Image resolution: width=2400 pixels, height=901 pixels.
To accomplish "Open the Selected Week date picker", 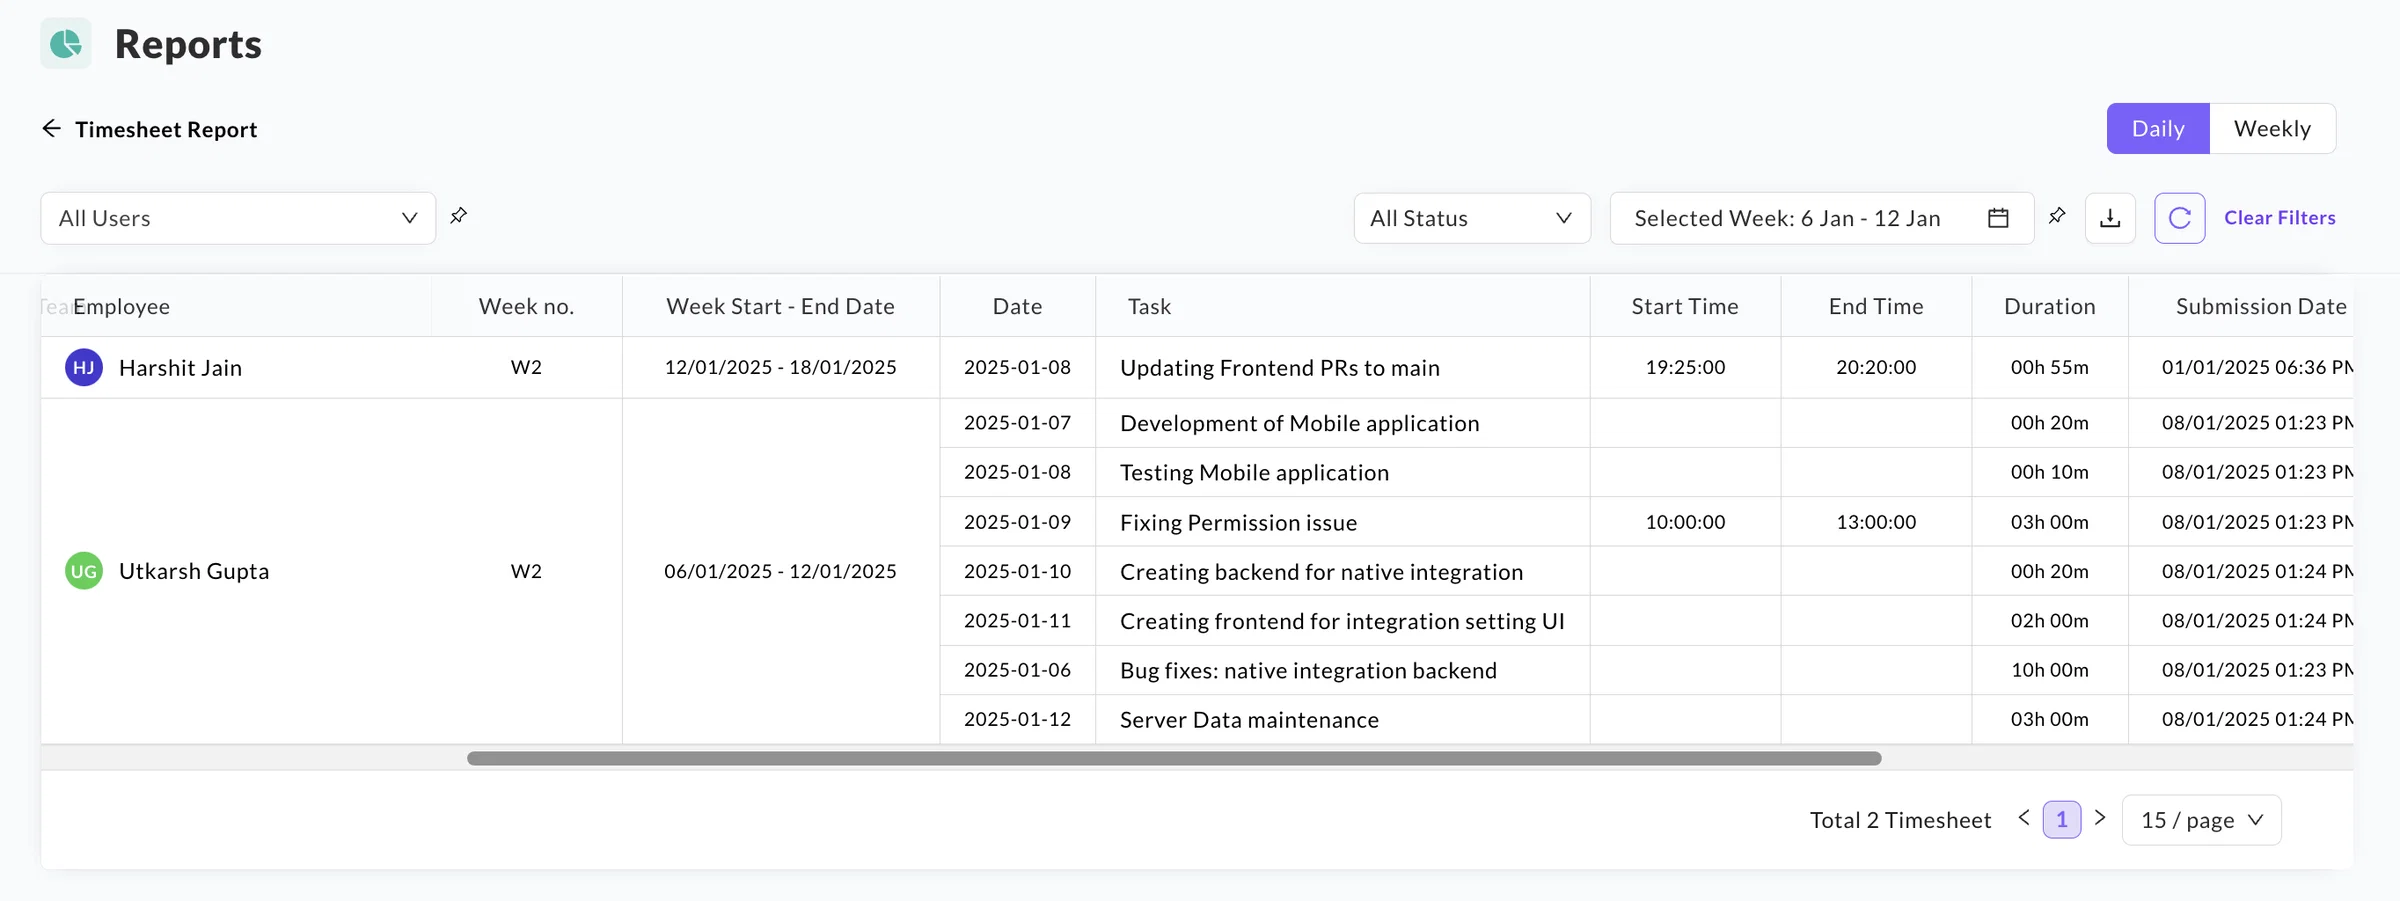I will [x=1821, y=218].
